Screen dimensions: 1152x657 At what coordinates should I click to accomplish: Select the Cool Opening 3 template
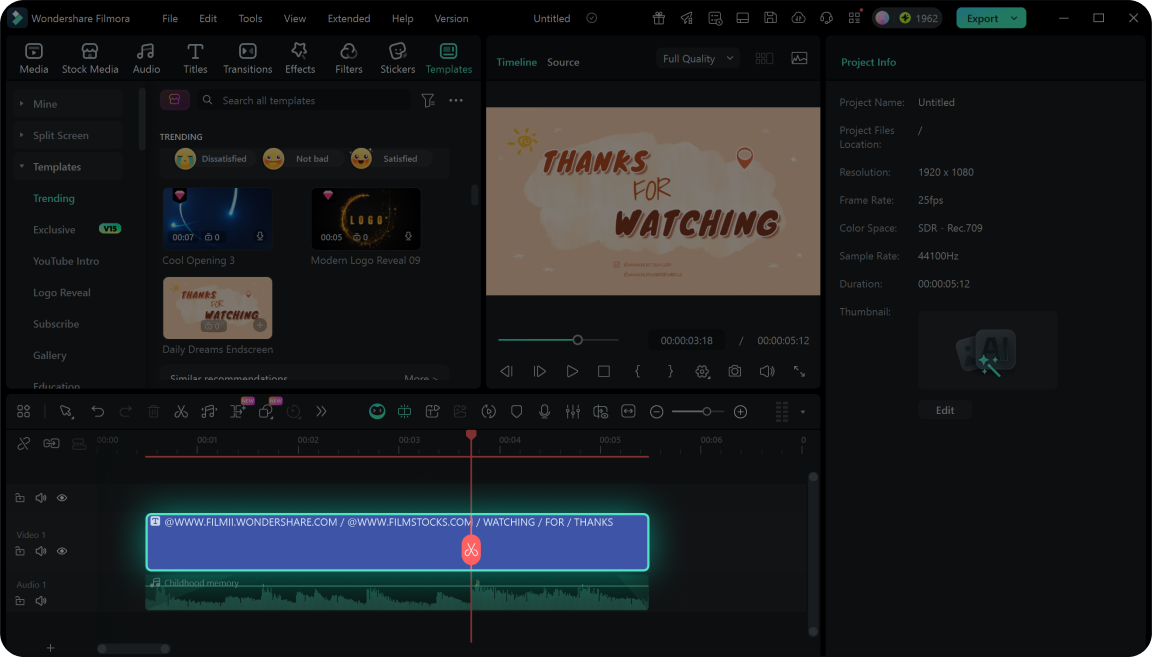[217, 218]
